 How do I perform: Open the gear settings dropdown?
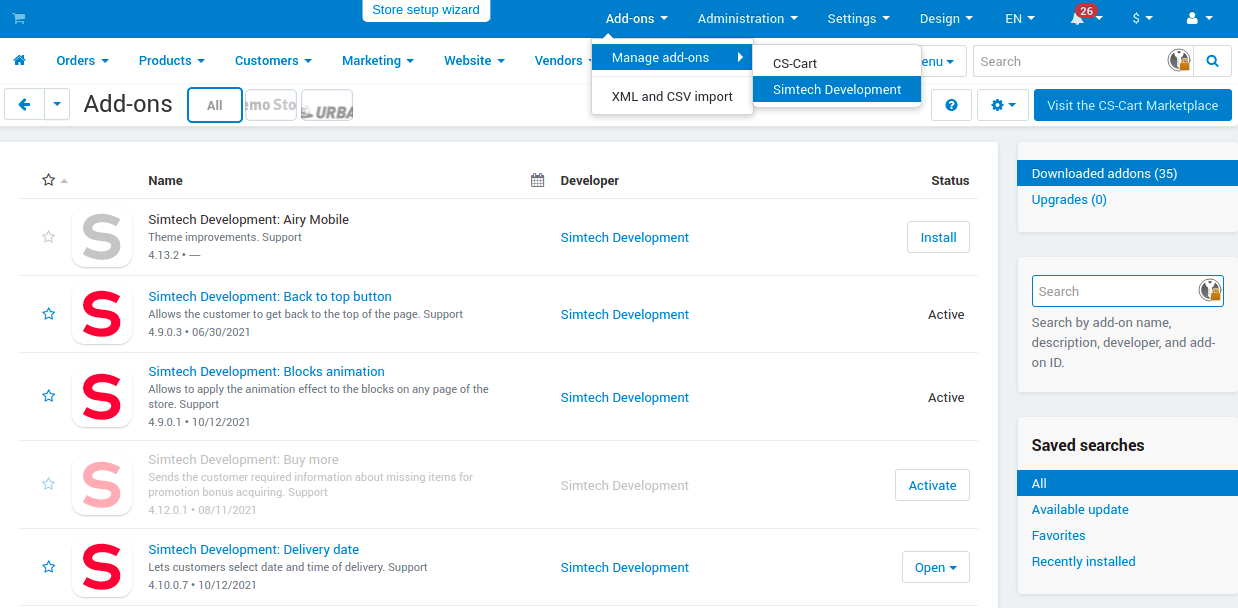tap(1003, 105)
